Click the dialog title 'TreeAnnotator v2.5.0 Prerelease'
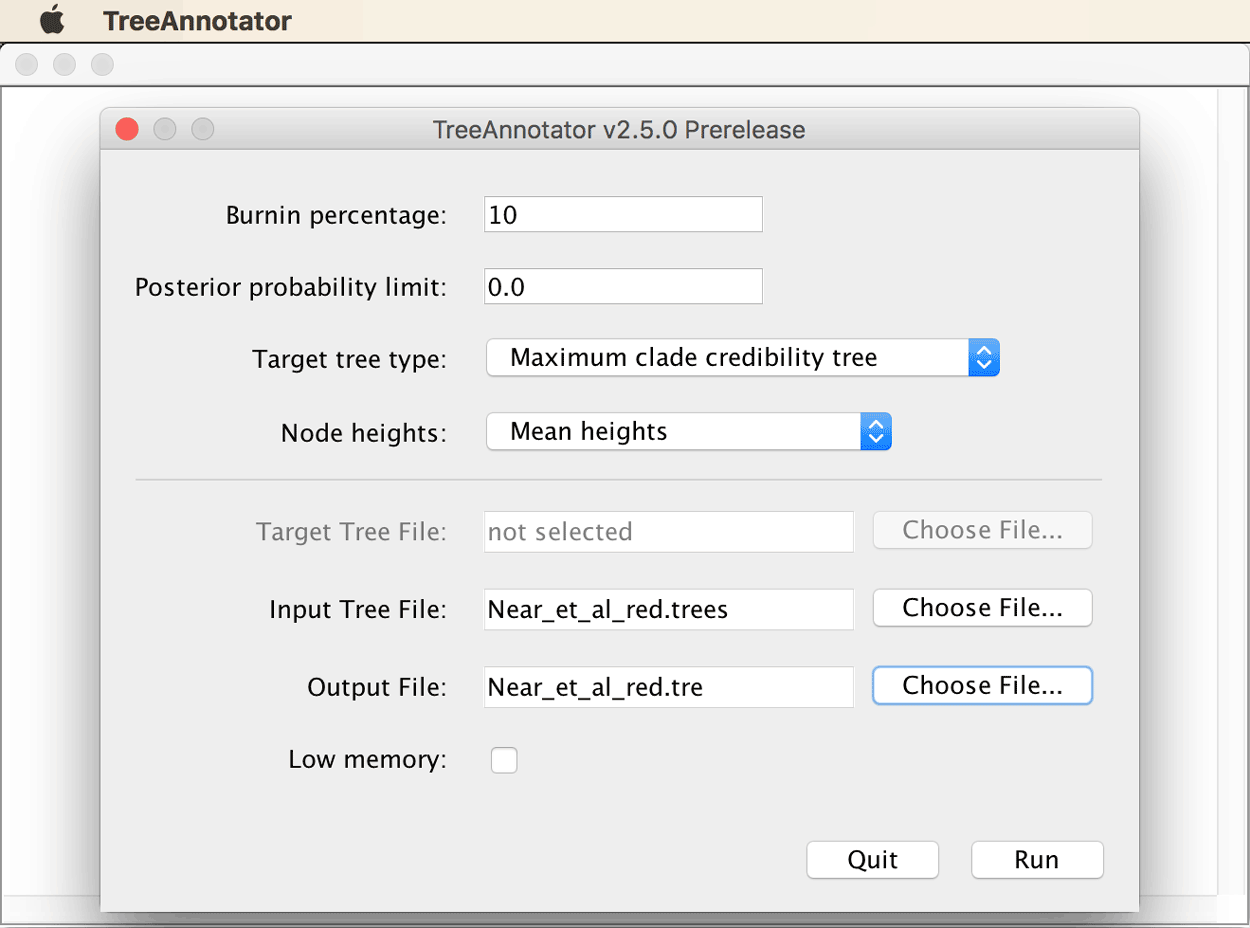 click(x=619, y=130)
